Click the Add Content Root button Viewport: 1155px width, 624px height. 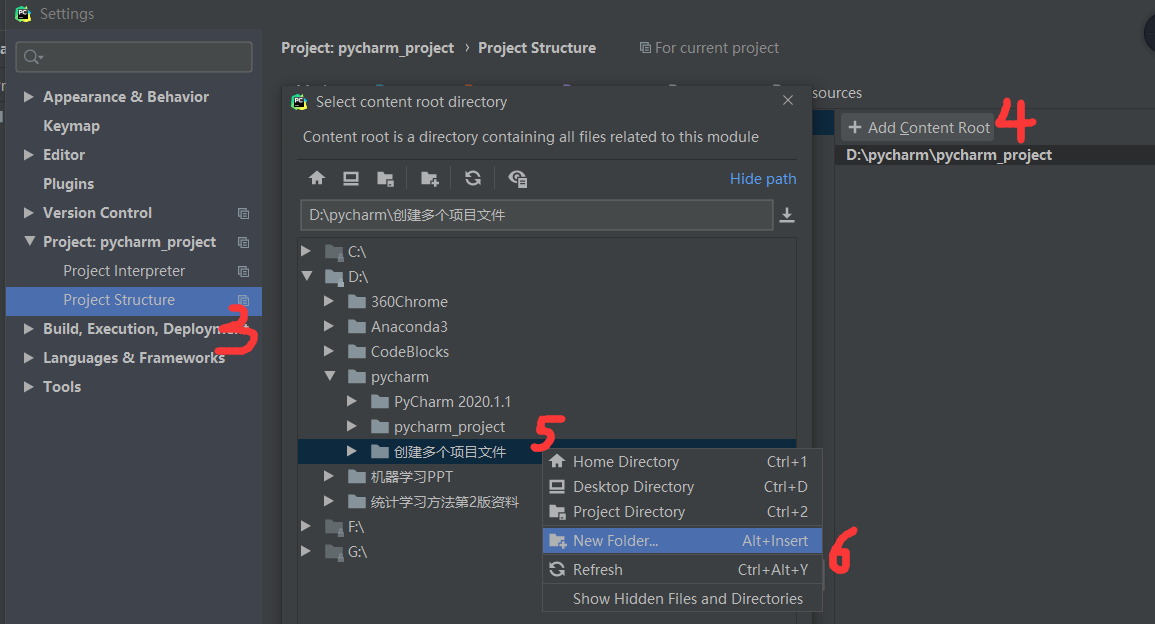pyautogui.click(x=919, y=128)
